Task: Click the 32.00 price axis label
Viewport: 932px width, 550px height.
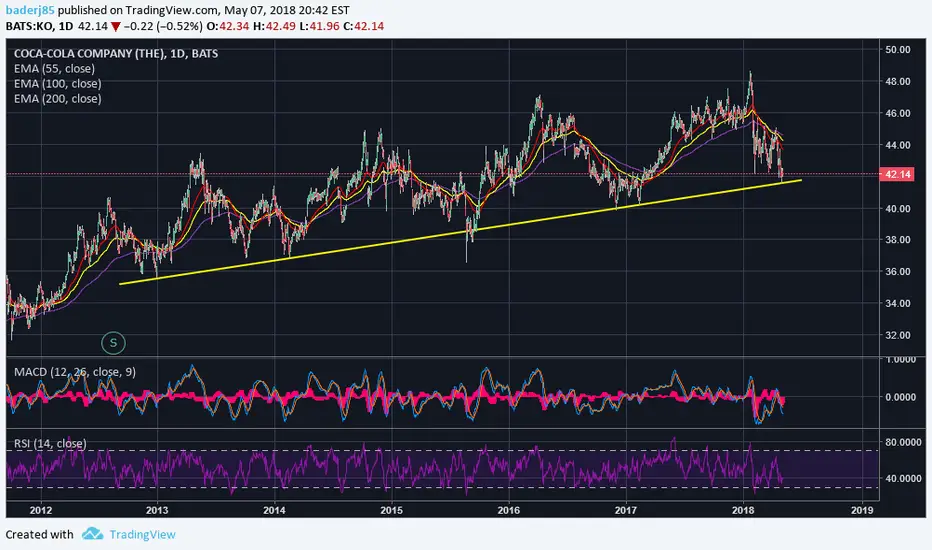Action: [x=898, y=335]
